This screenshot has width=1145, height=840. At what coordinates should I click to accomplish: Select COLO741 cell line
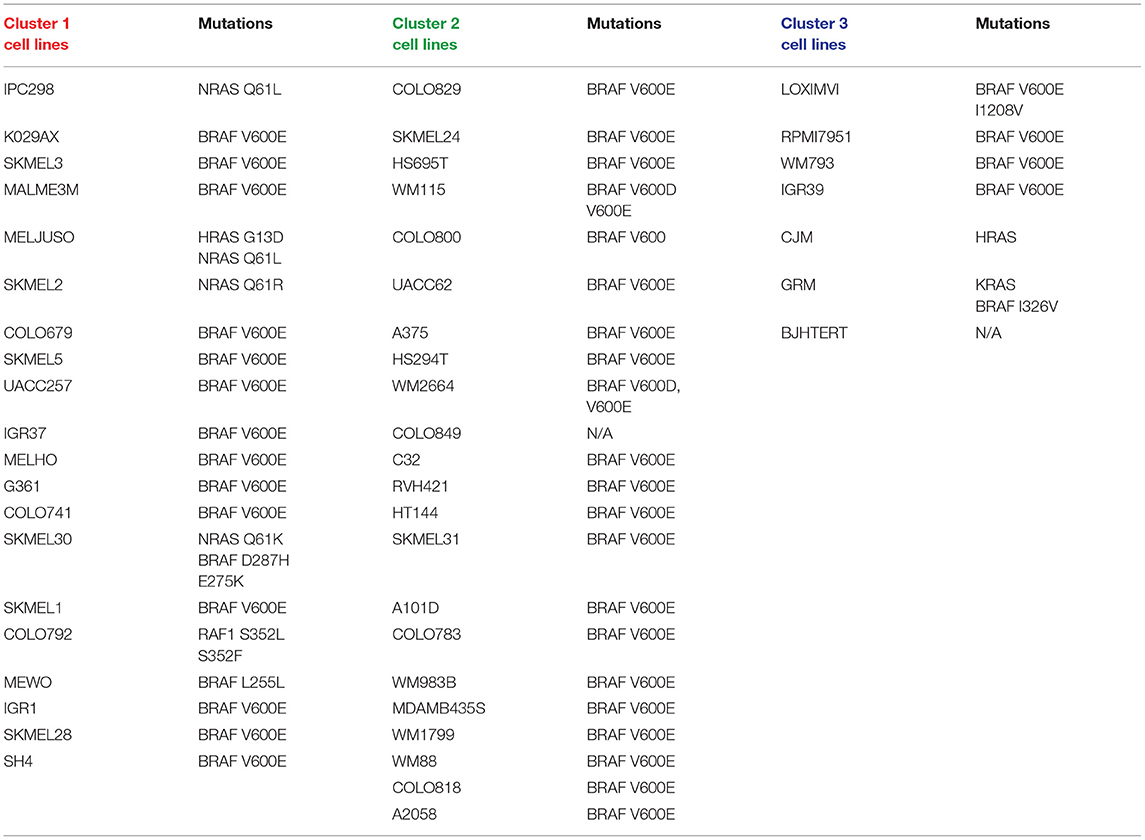pos(37,513)
